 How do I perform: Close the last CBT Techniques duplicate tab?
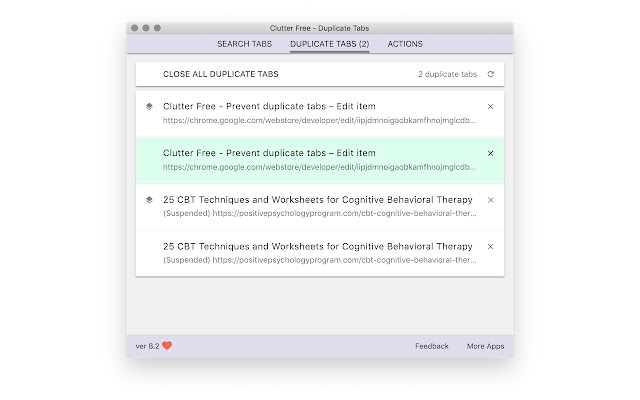point(490,246)
